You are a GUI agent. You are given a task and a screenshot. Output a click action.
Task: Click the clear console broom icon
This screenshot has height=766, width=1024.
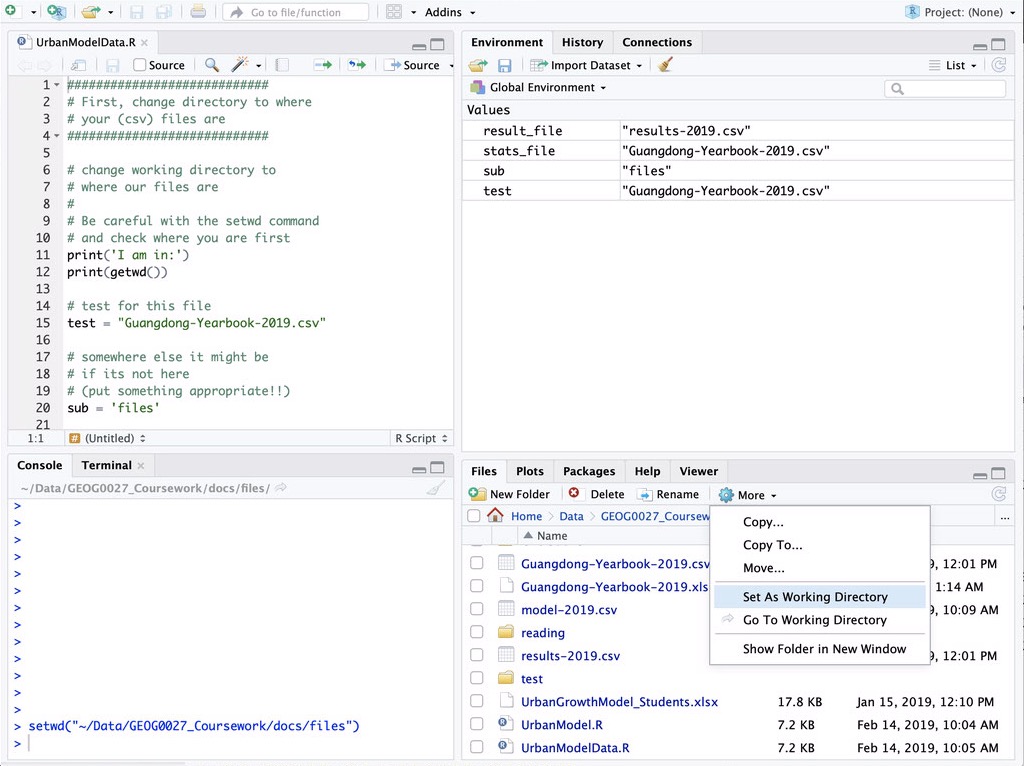[x=436, y=488]
